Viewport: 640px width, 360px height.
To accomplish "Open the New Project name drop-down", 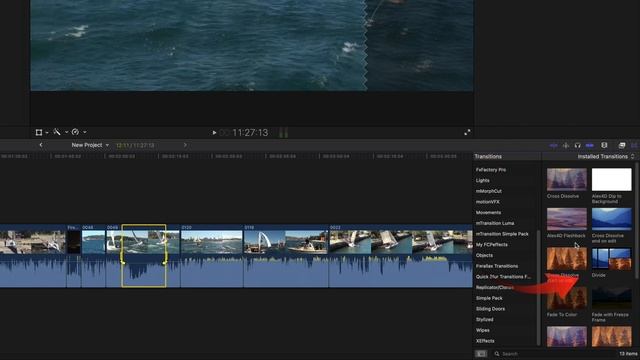I will tap(90, 145).
